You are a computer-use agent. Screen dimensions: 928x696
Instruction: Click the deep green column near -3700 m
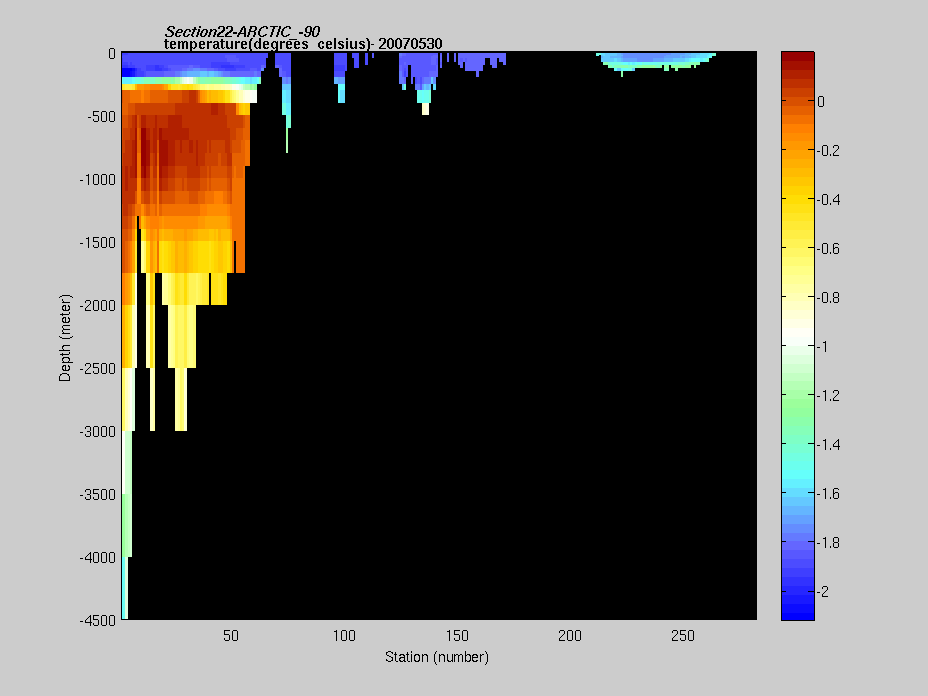[x=126, y=525]
